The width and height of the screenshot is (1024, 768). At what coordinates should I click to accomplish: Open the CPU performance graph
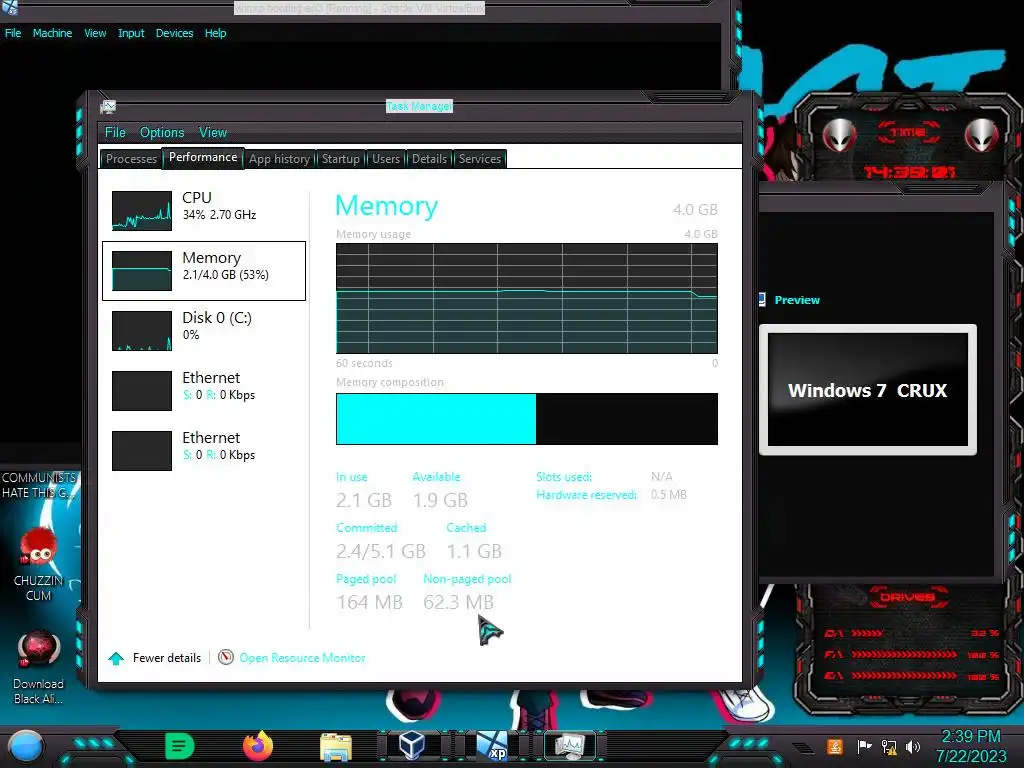tap(204, 211)
